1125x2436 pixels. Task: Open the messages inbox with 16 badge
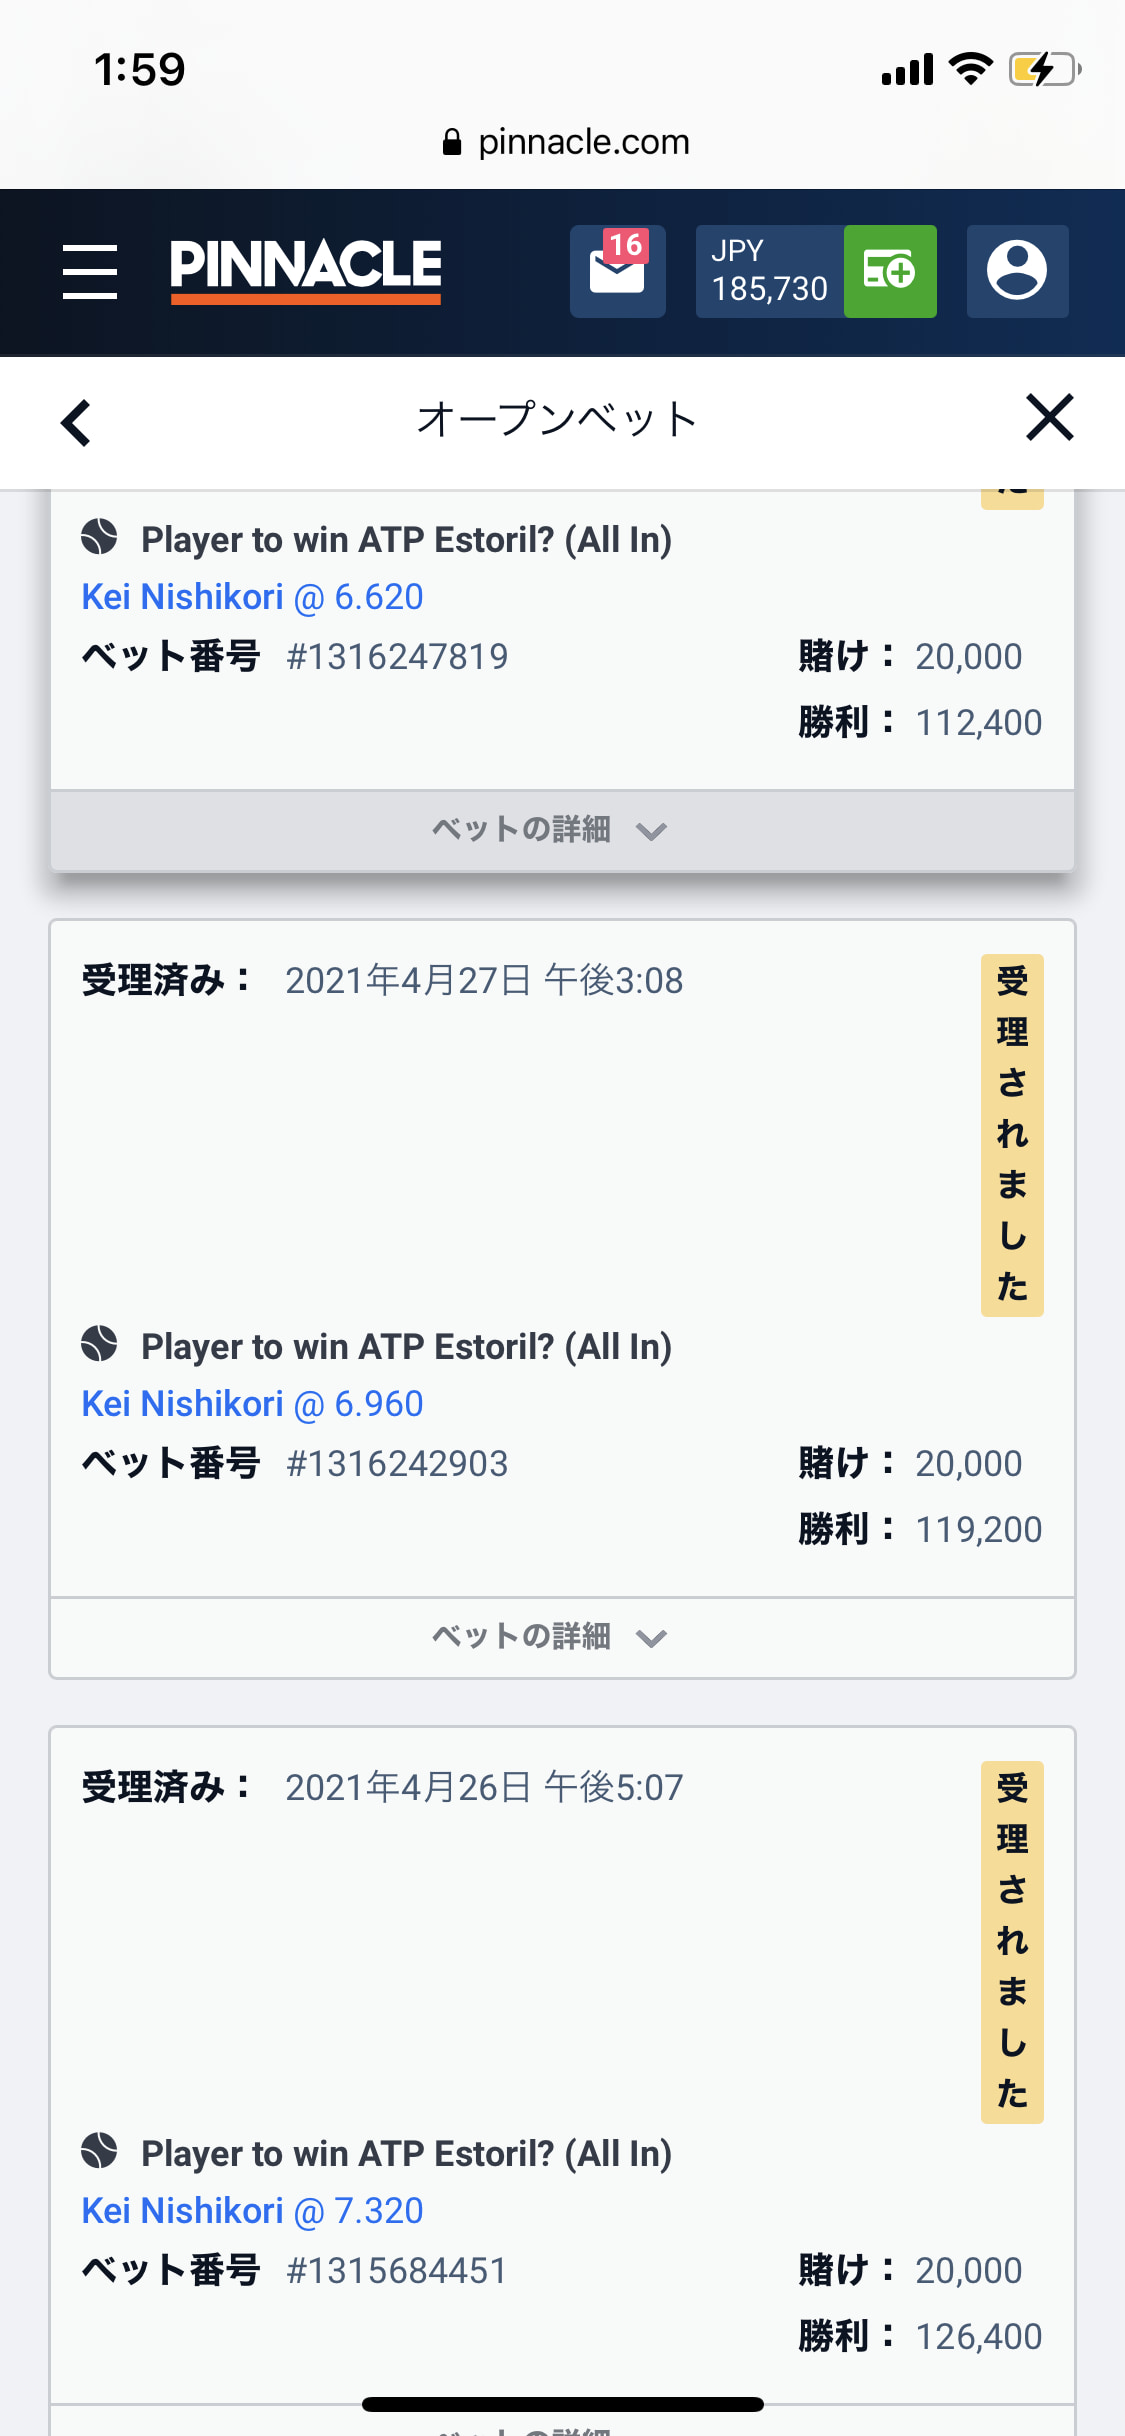coord(618,271)
